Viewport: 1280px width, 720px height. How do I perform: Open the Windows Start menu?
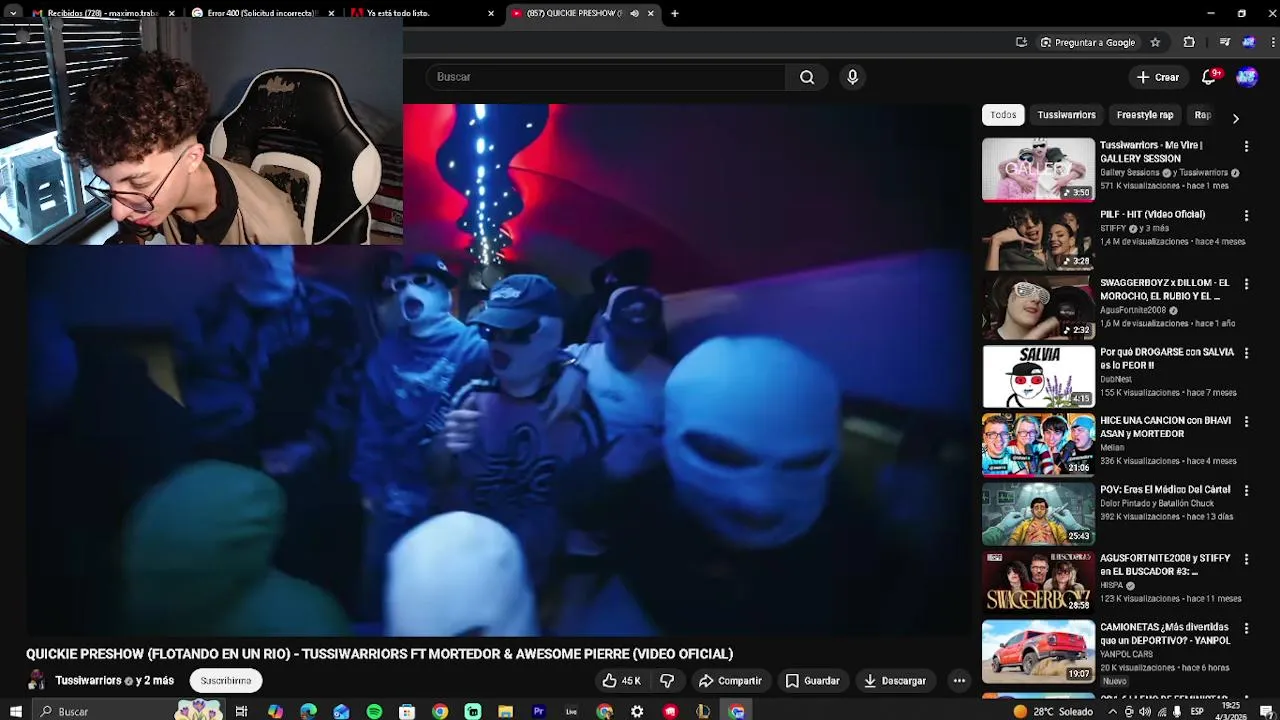16,711
